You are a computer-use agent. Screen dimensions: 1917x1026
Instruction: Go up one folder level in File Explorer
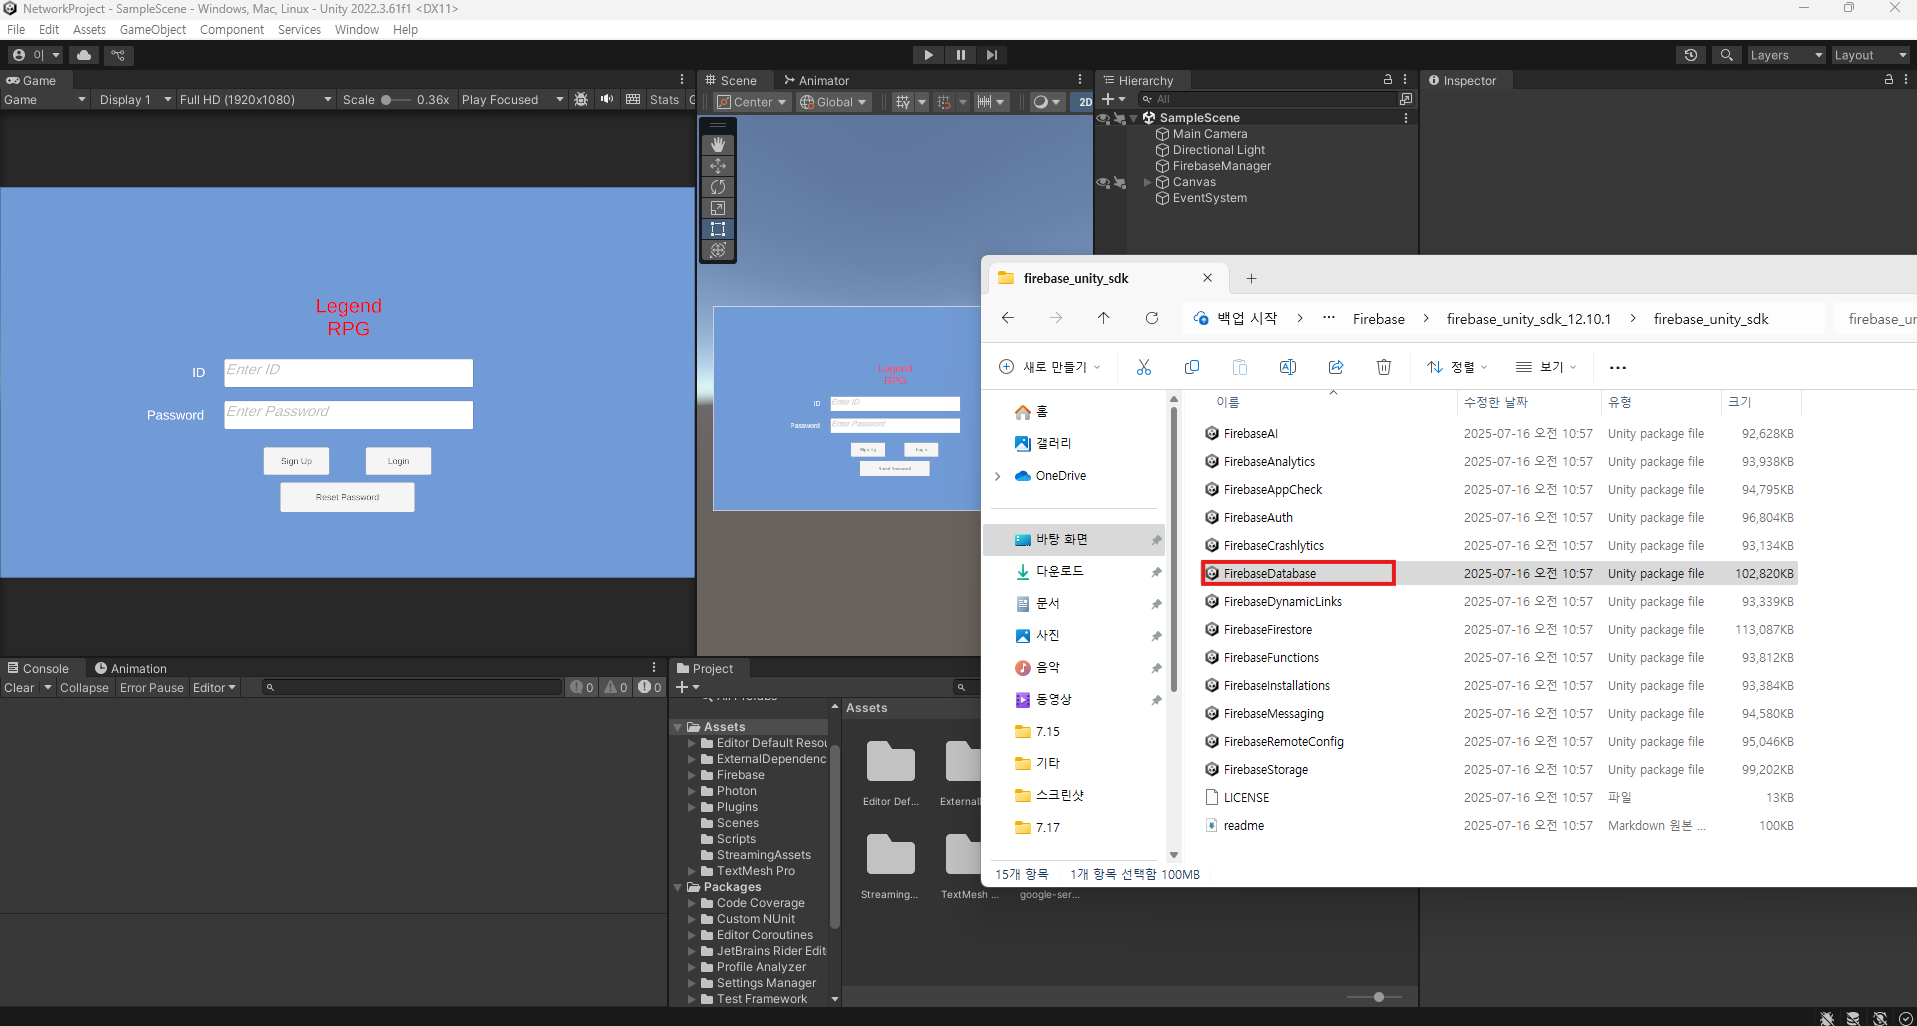pos(1104,318)
